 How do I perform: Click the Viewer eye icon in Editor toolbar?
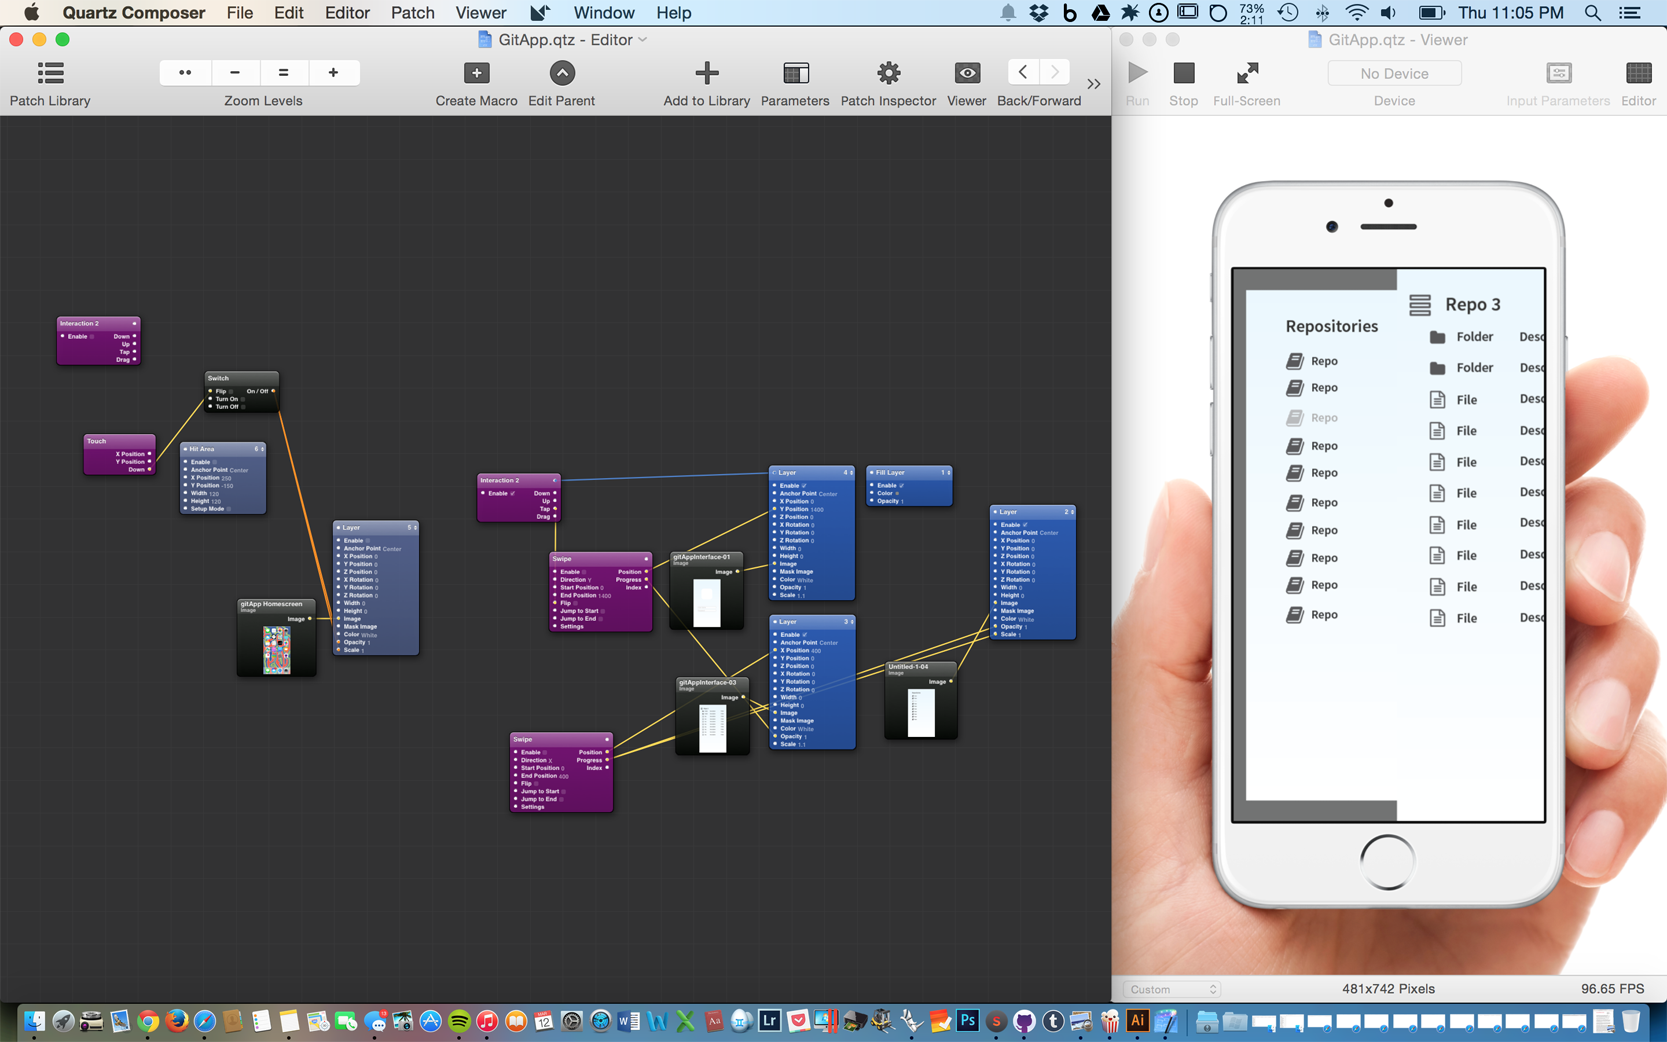[967, 73]
